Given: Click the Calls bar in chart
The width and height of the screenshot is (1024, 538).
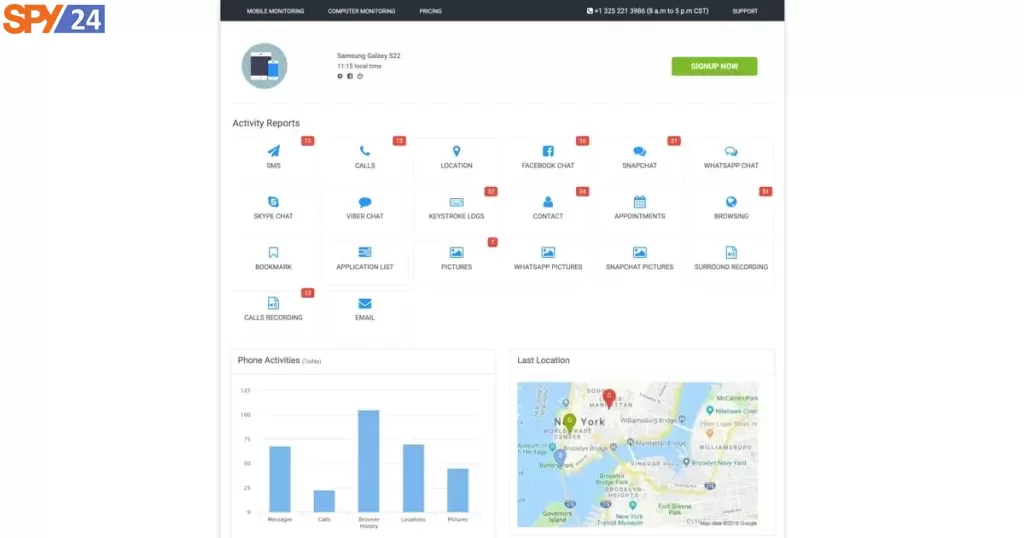Looking at the screenshot, I should [x=325, y=501].
